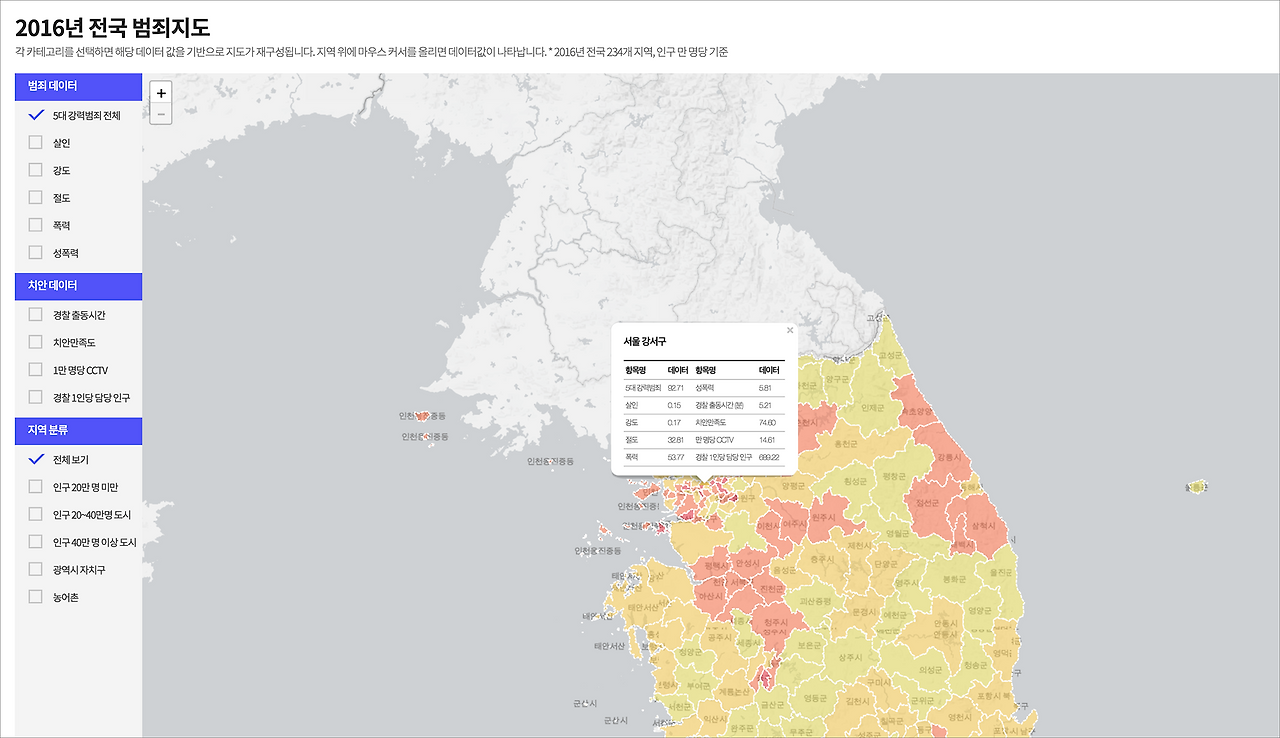Check the 치안만족도 checkbox in sidebar
Viewport: 1280px width, 738px height.
coord(36,342)
